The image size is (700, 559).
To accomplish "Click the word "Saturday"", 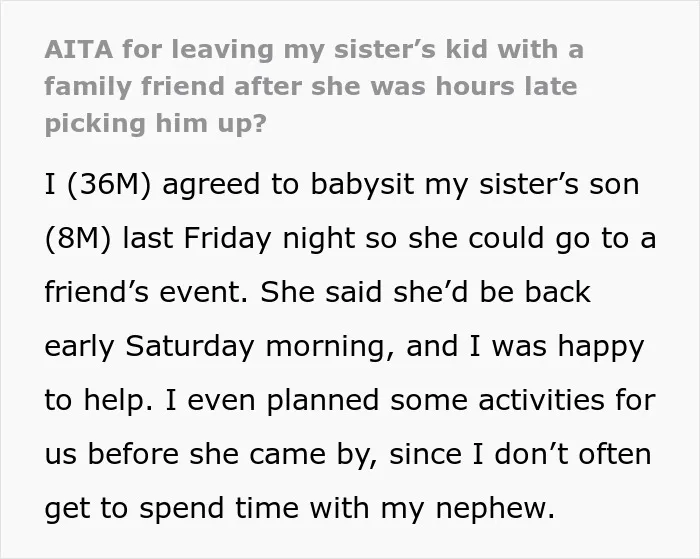I will coord(190,346).
